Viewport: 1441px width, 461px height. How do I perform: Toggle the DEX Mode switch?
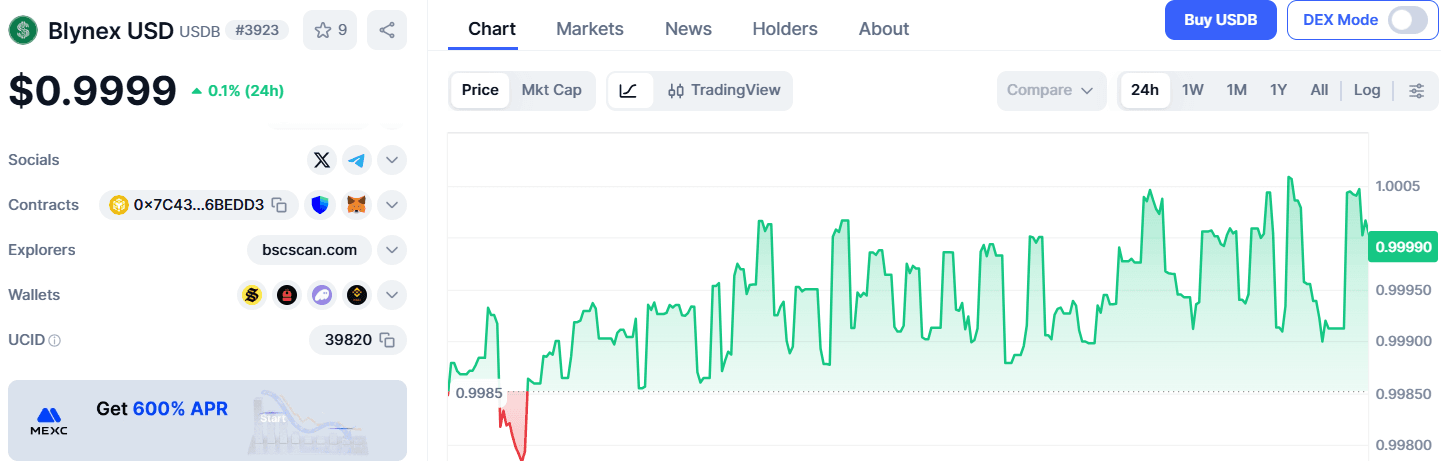(1407, 20)
